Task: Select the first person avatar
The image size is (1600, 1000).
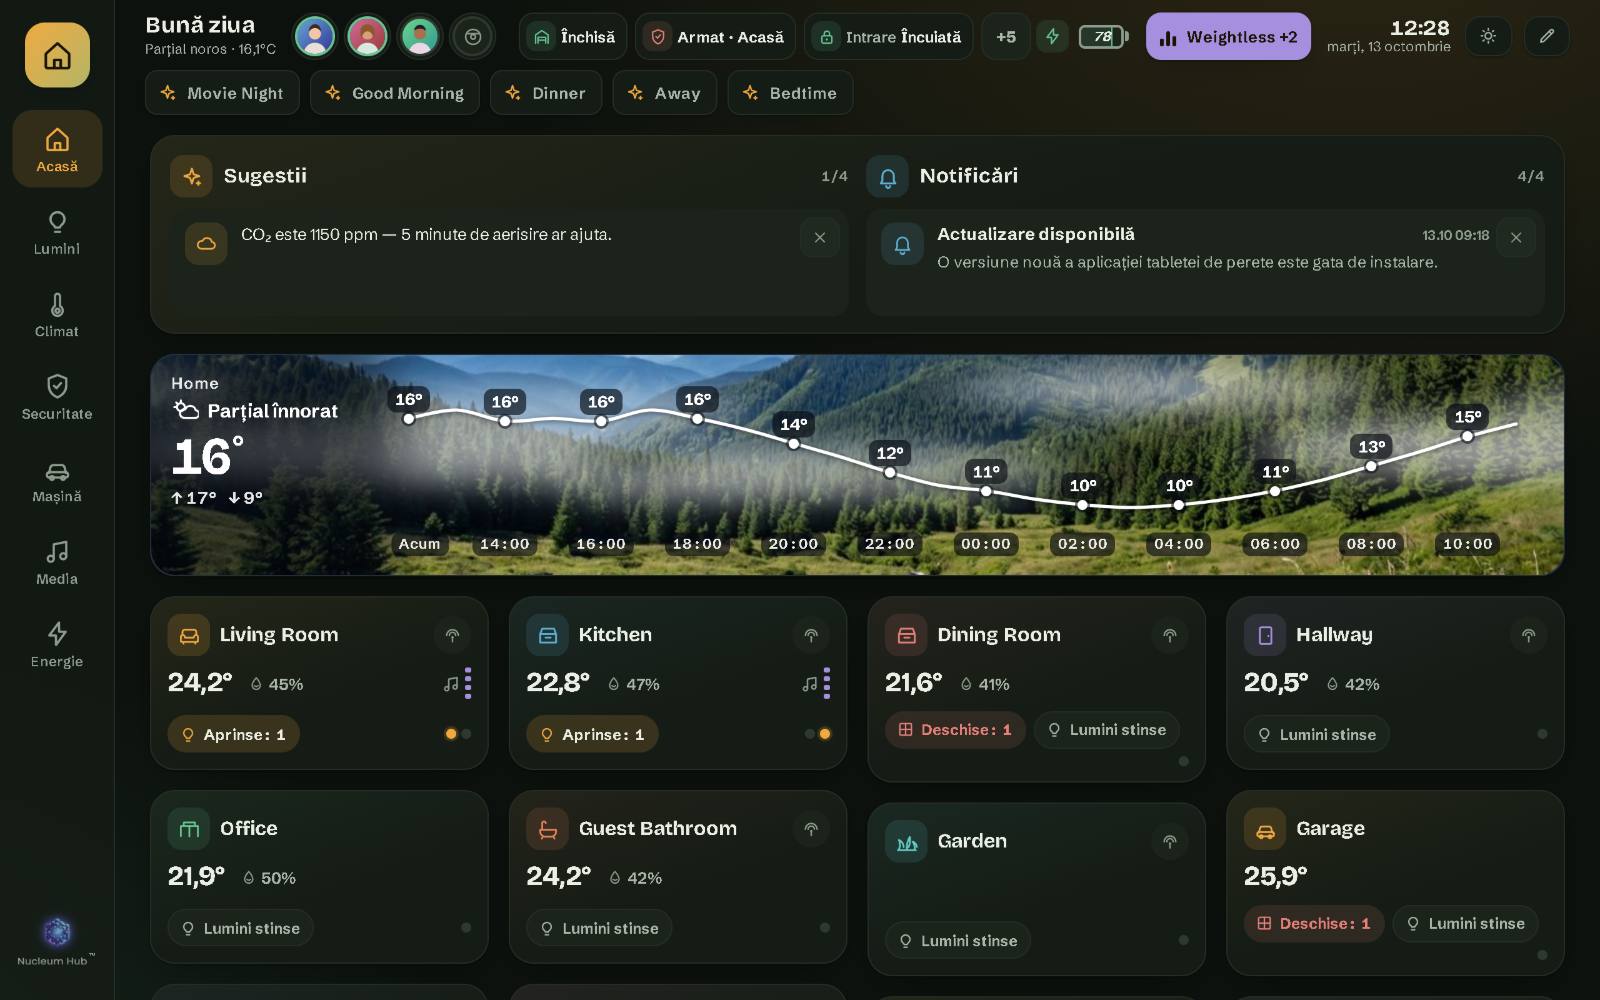Action: click(x=315, y=37)
